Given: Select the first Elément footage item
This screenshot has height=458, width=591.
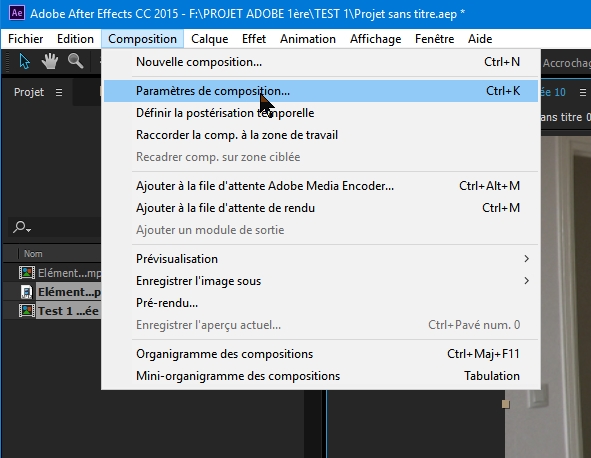Looking at the screenshot, I should pos(60,273).
